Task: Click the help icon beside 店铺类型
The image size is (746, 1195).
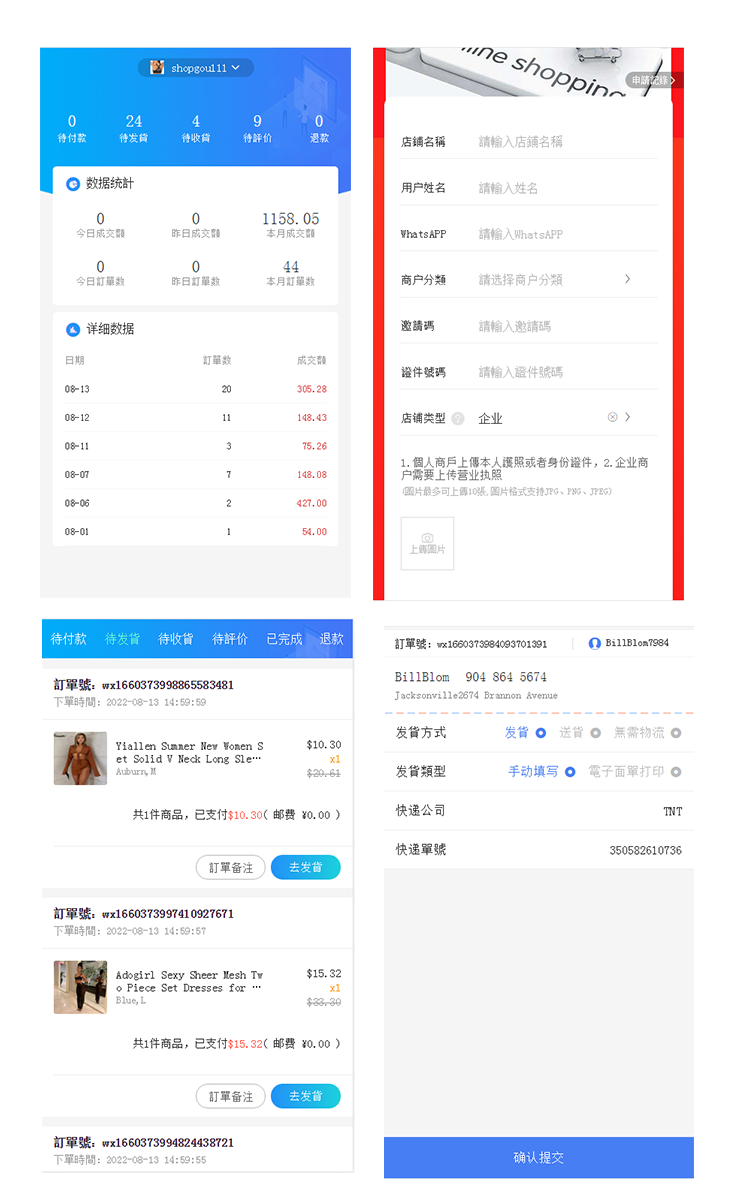Action: tap(458, 419)
